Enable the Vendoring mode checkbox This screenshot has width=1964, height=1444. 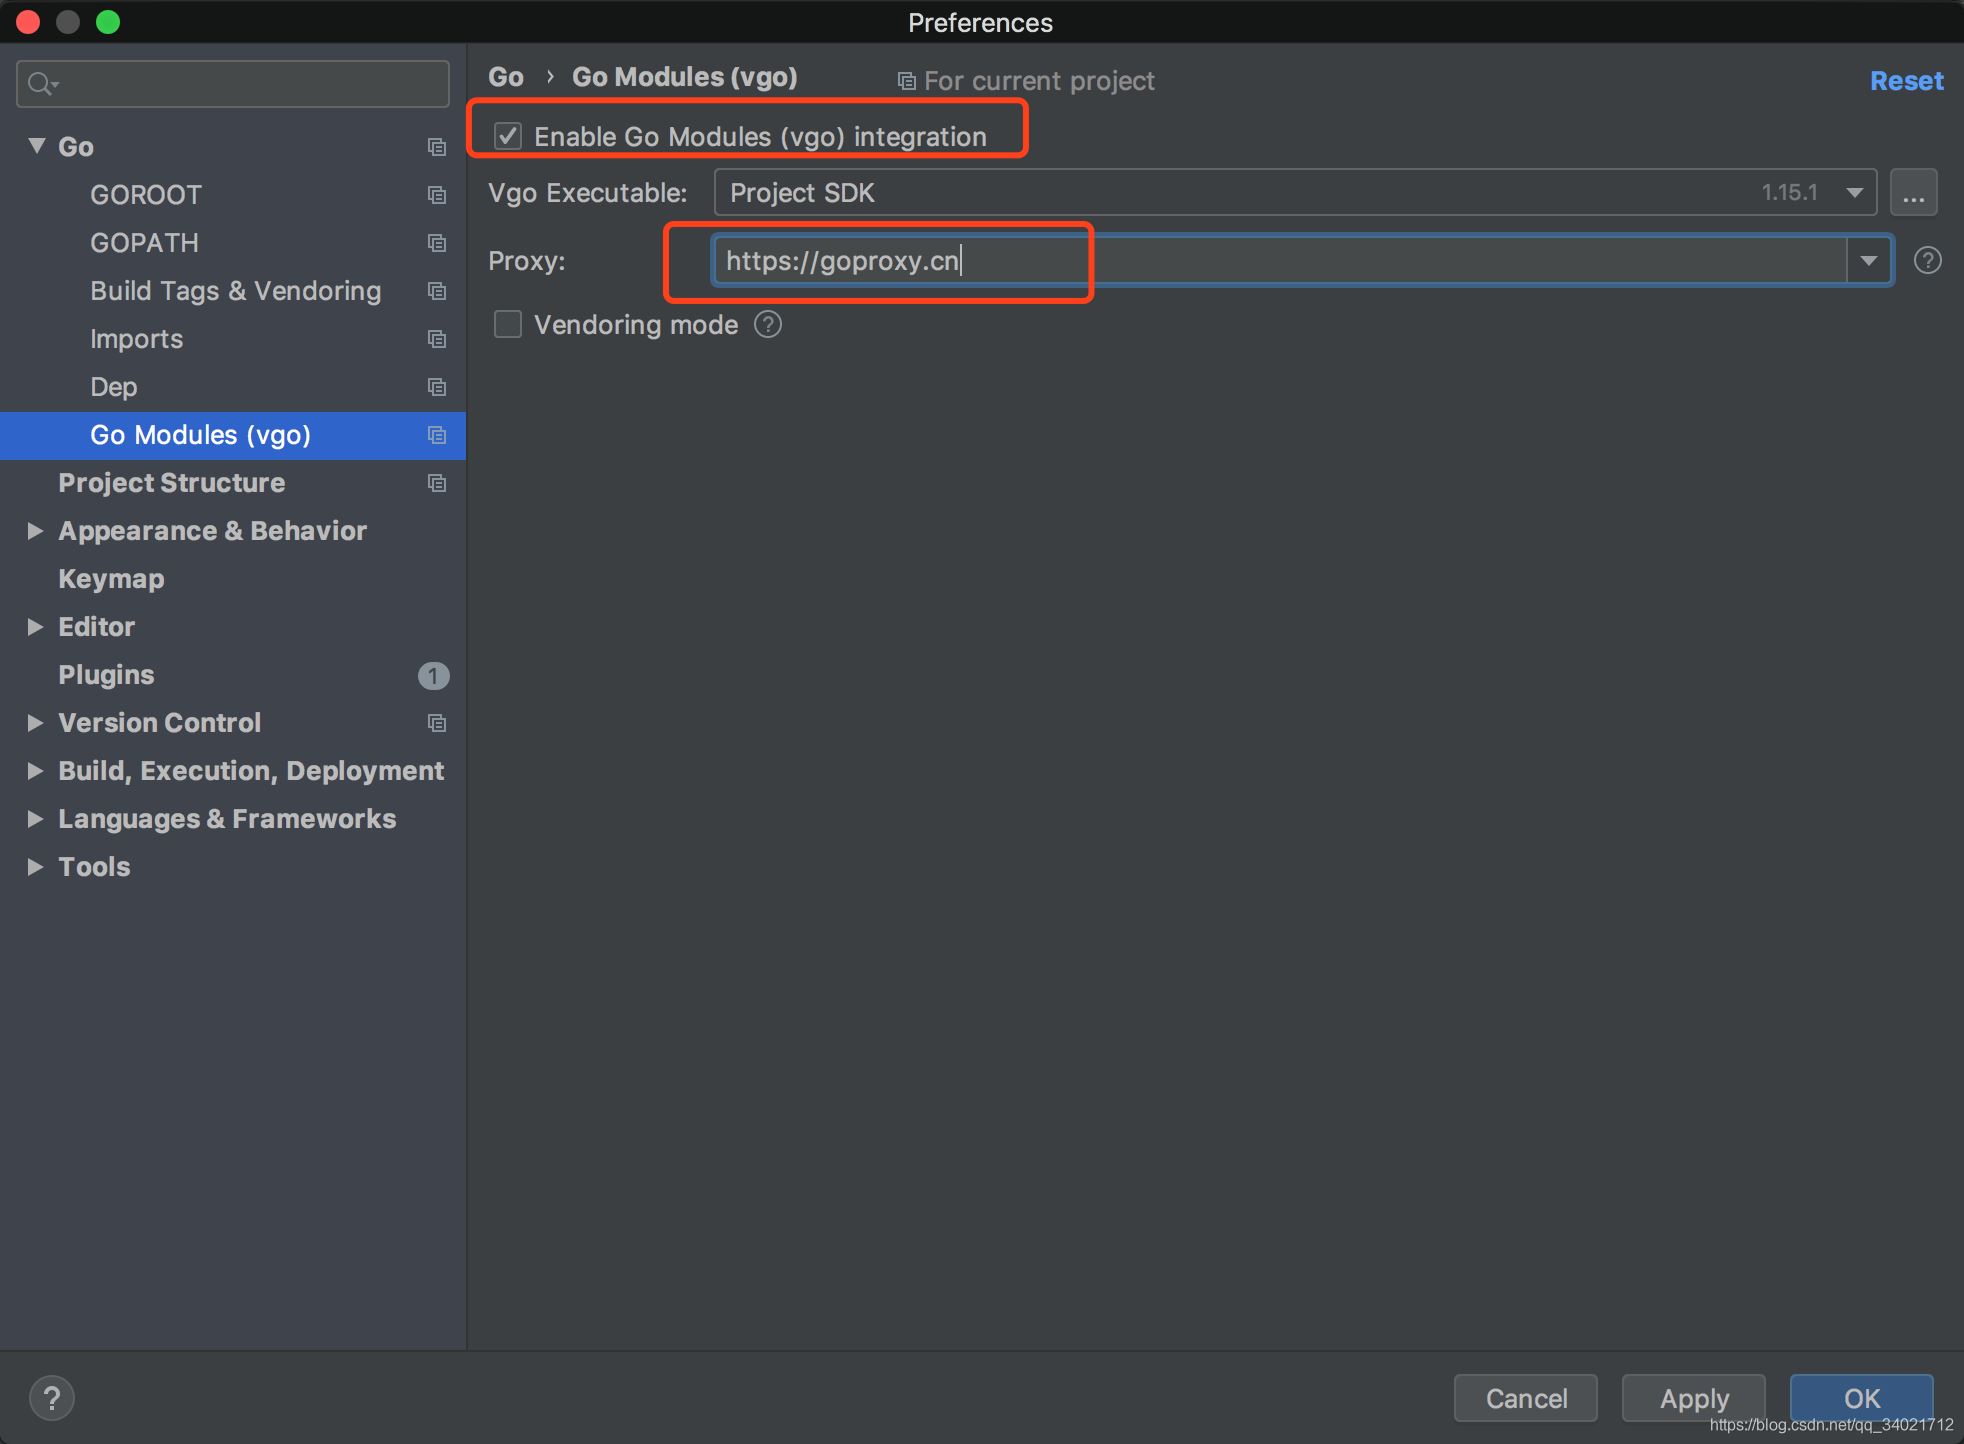click(508, 325)
